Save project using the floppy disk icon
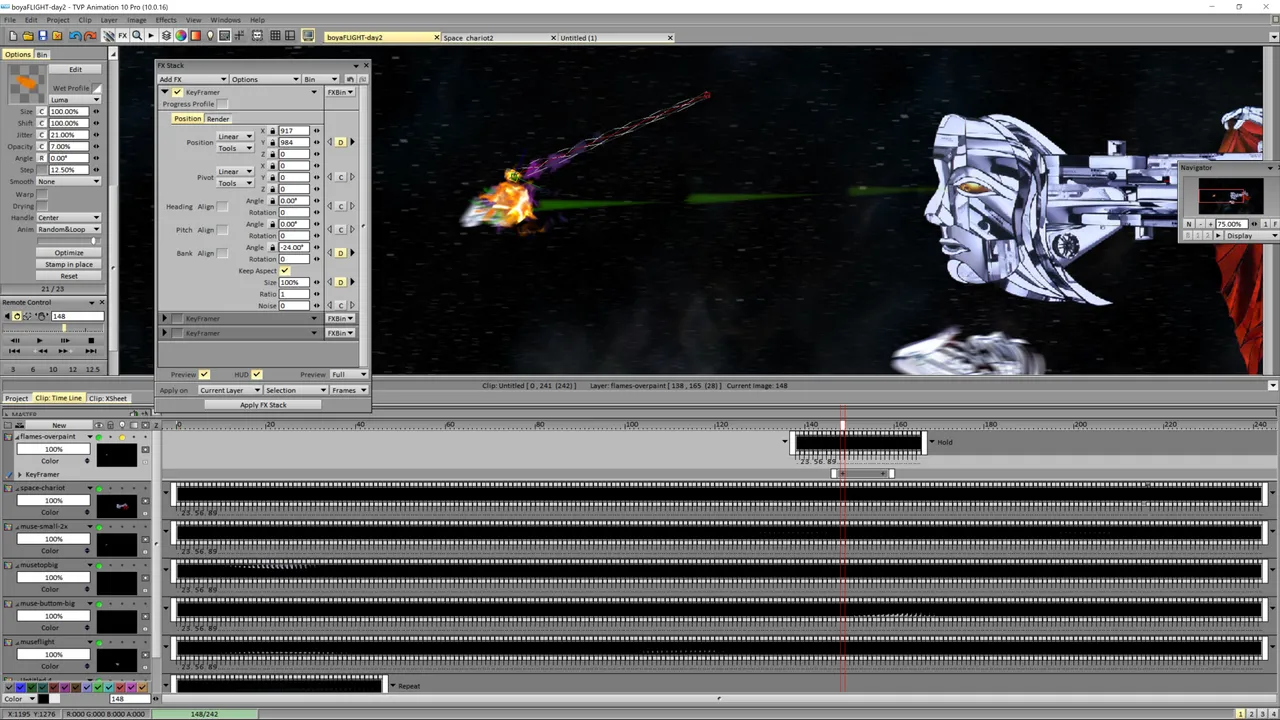1280x720 pixels. click(x=42, y=36)
